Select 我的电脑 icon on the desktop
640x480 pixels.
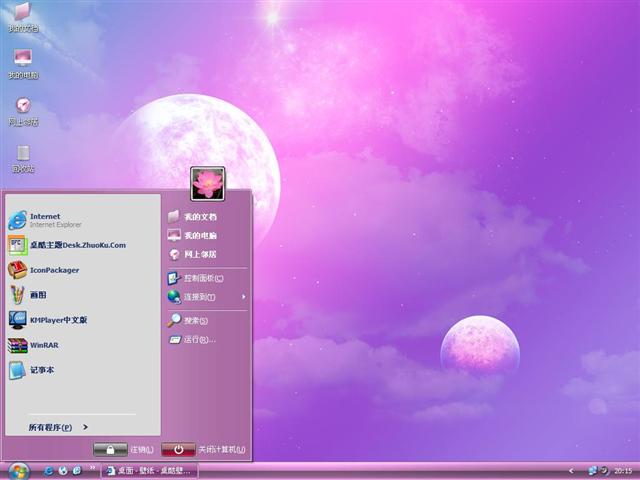tap(22, 62)
